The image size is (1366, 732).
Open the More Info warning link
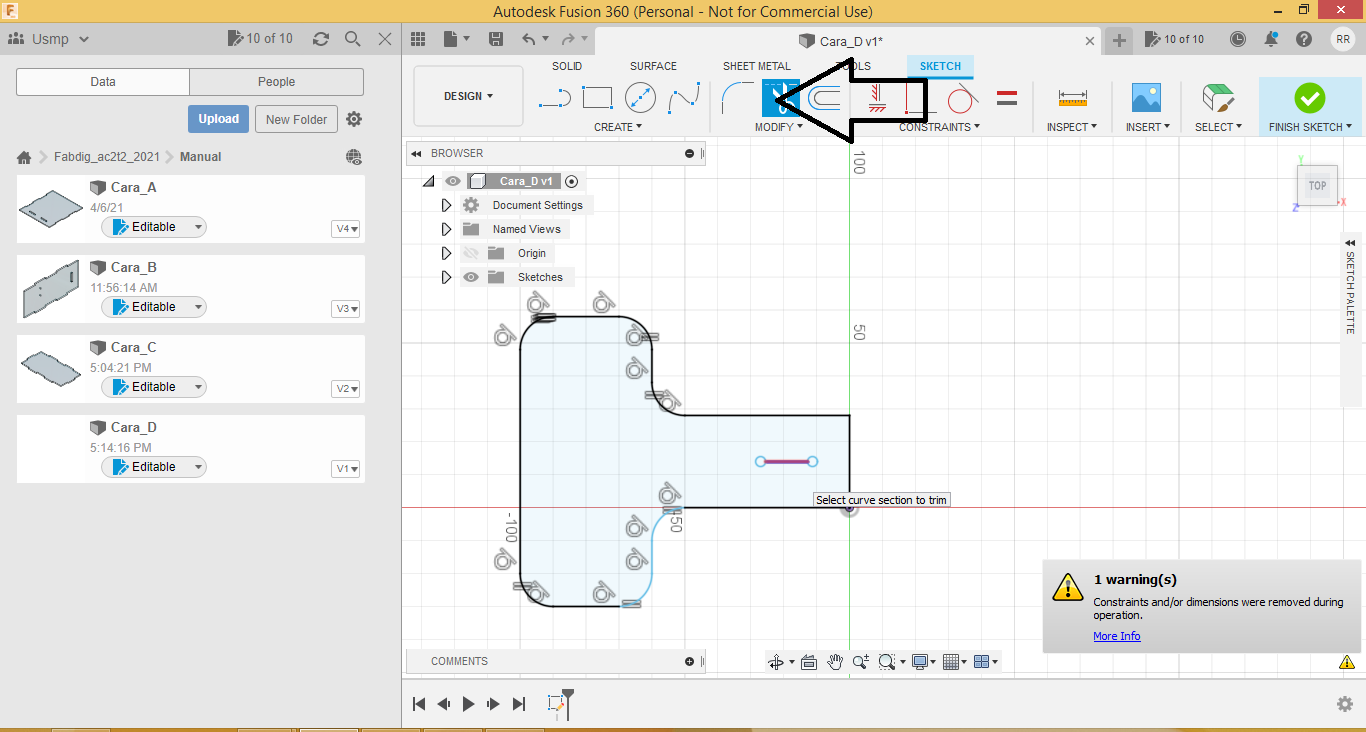coord(1117,636)
